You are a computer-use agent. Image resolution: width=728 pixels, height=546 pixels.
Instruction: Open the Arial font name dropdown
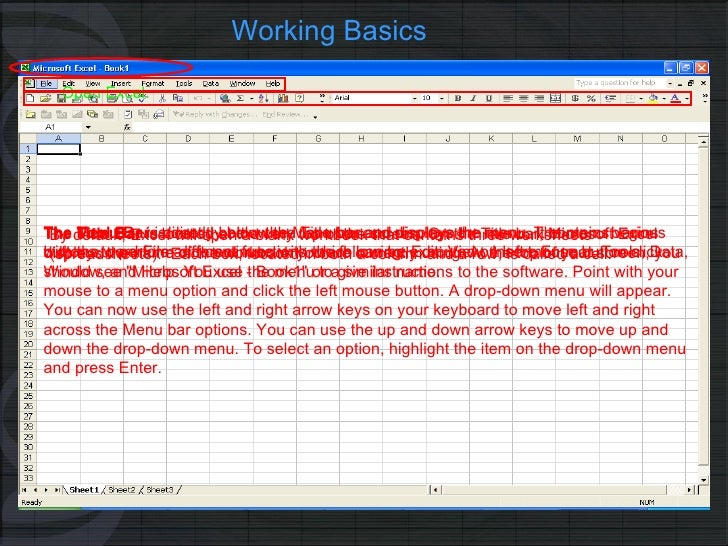click(415, 98)
